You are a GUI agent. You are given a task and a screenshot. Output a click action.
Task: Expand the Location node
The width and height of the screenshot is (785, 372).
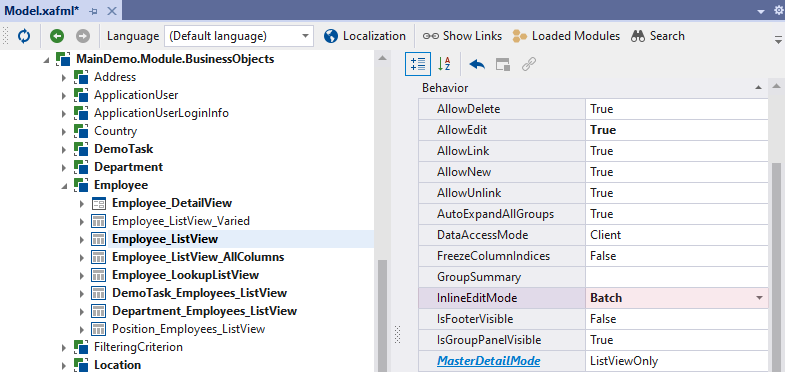point(64,365)
